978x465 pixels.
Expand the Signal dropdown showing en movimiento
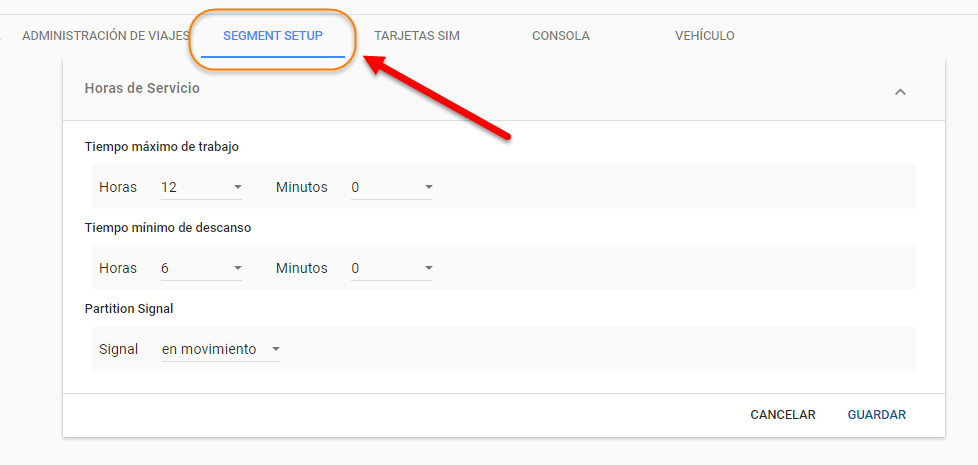coord(220,349)
